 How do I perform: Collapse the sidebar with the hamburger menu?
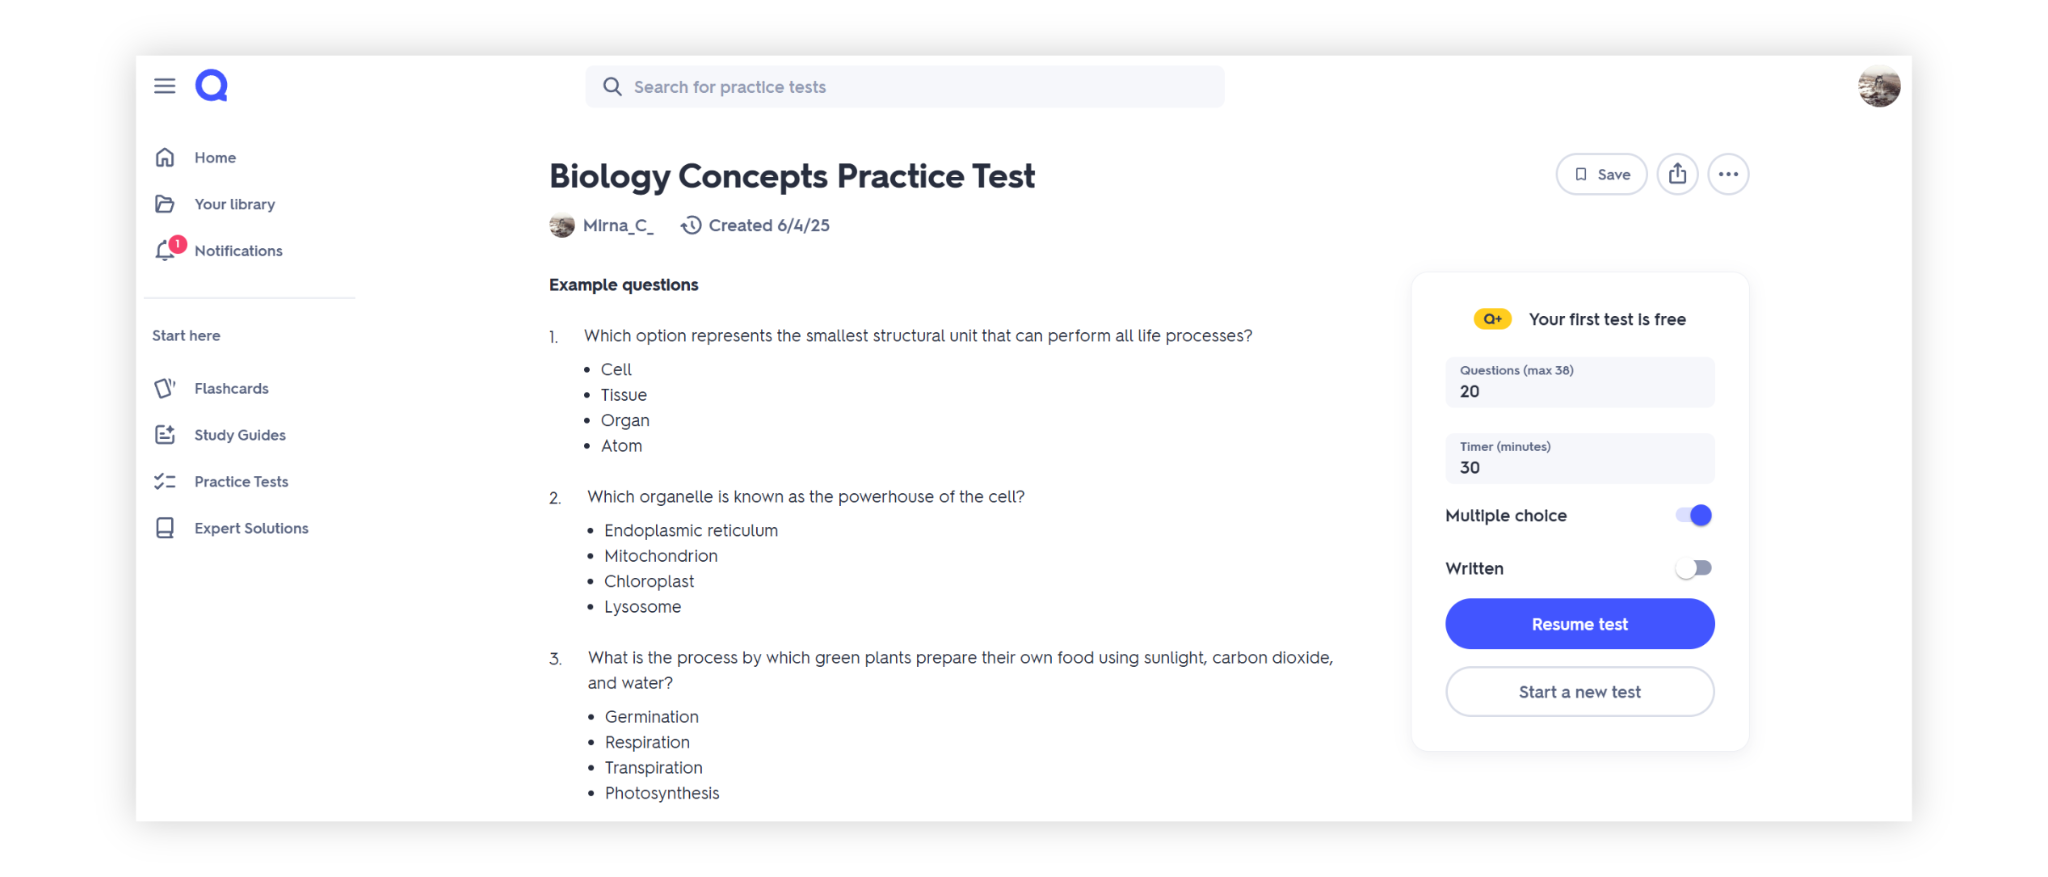[x=164, y=85]
